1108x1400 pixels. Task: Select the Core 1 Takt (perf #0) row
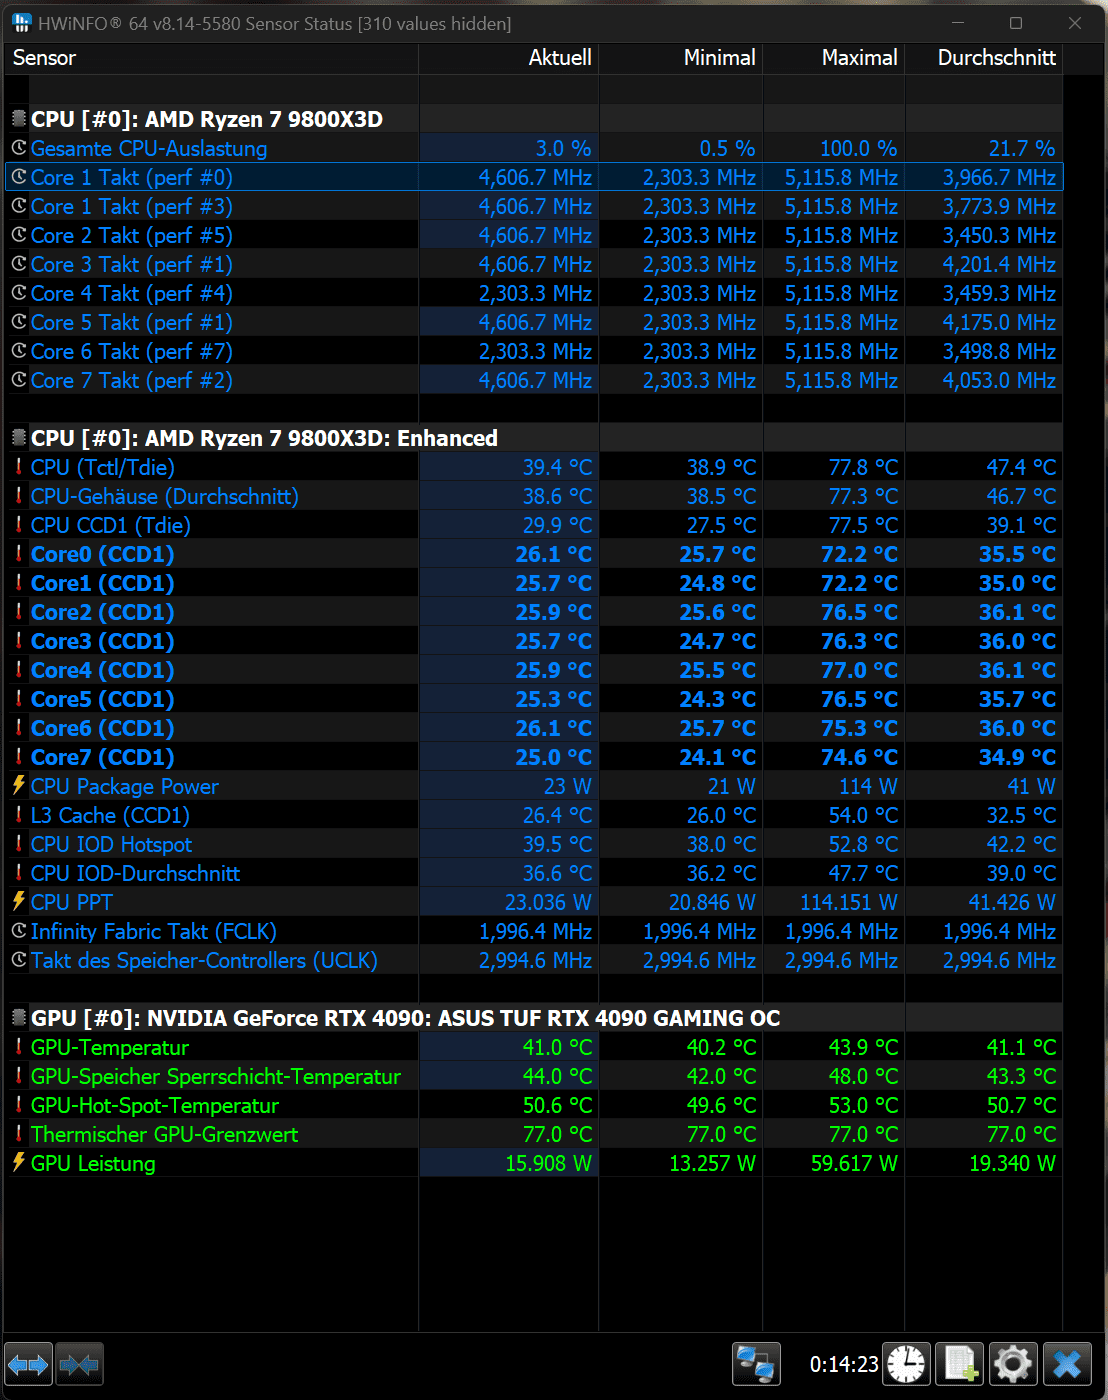[x=534, y=177]
